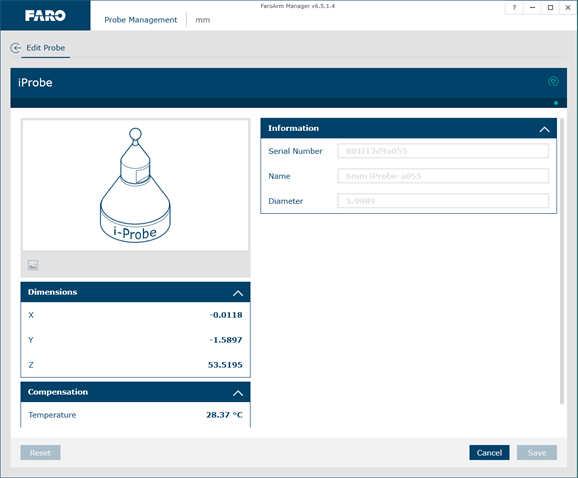Click the Compensation panel title
Screen dimensions: 578x478
58,392
